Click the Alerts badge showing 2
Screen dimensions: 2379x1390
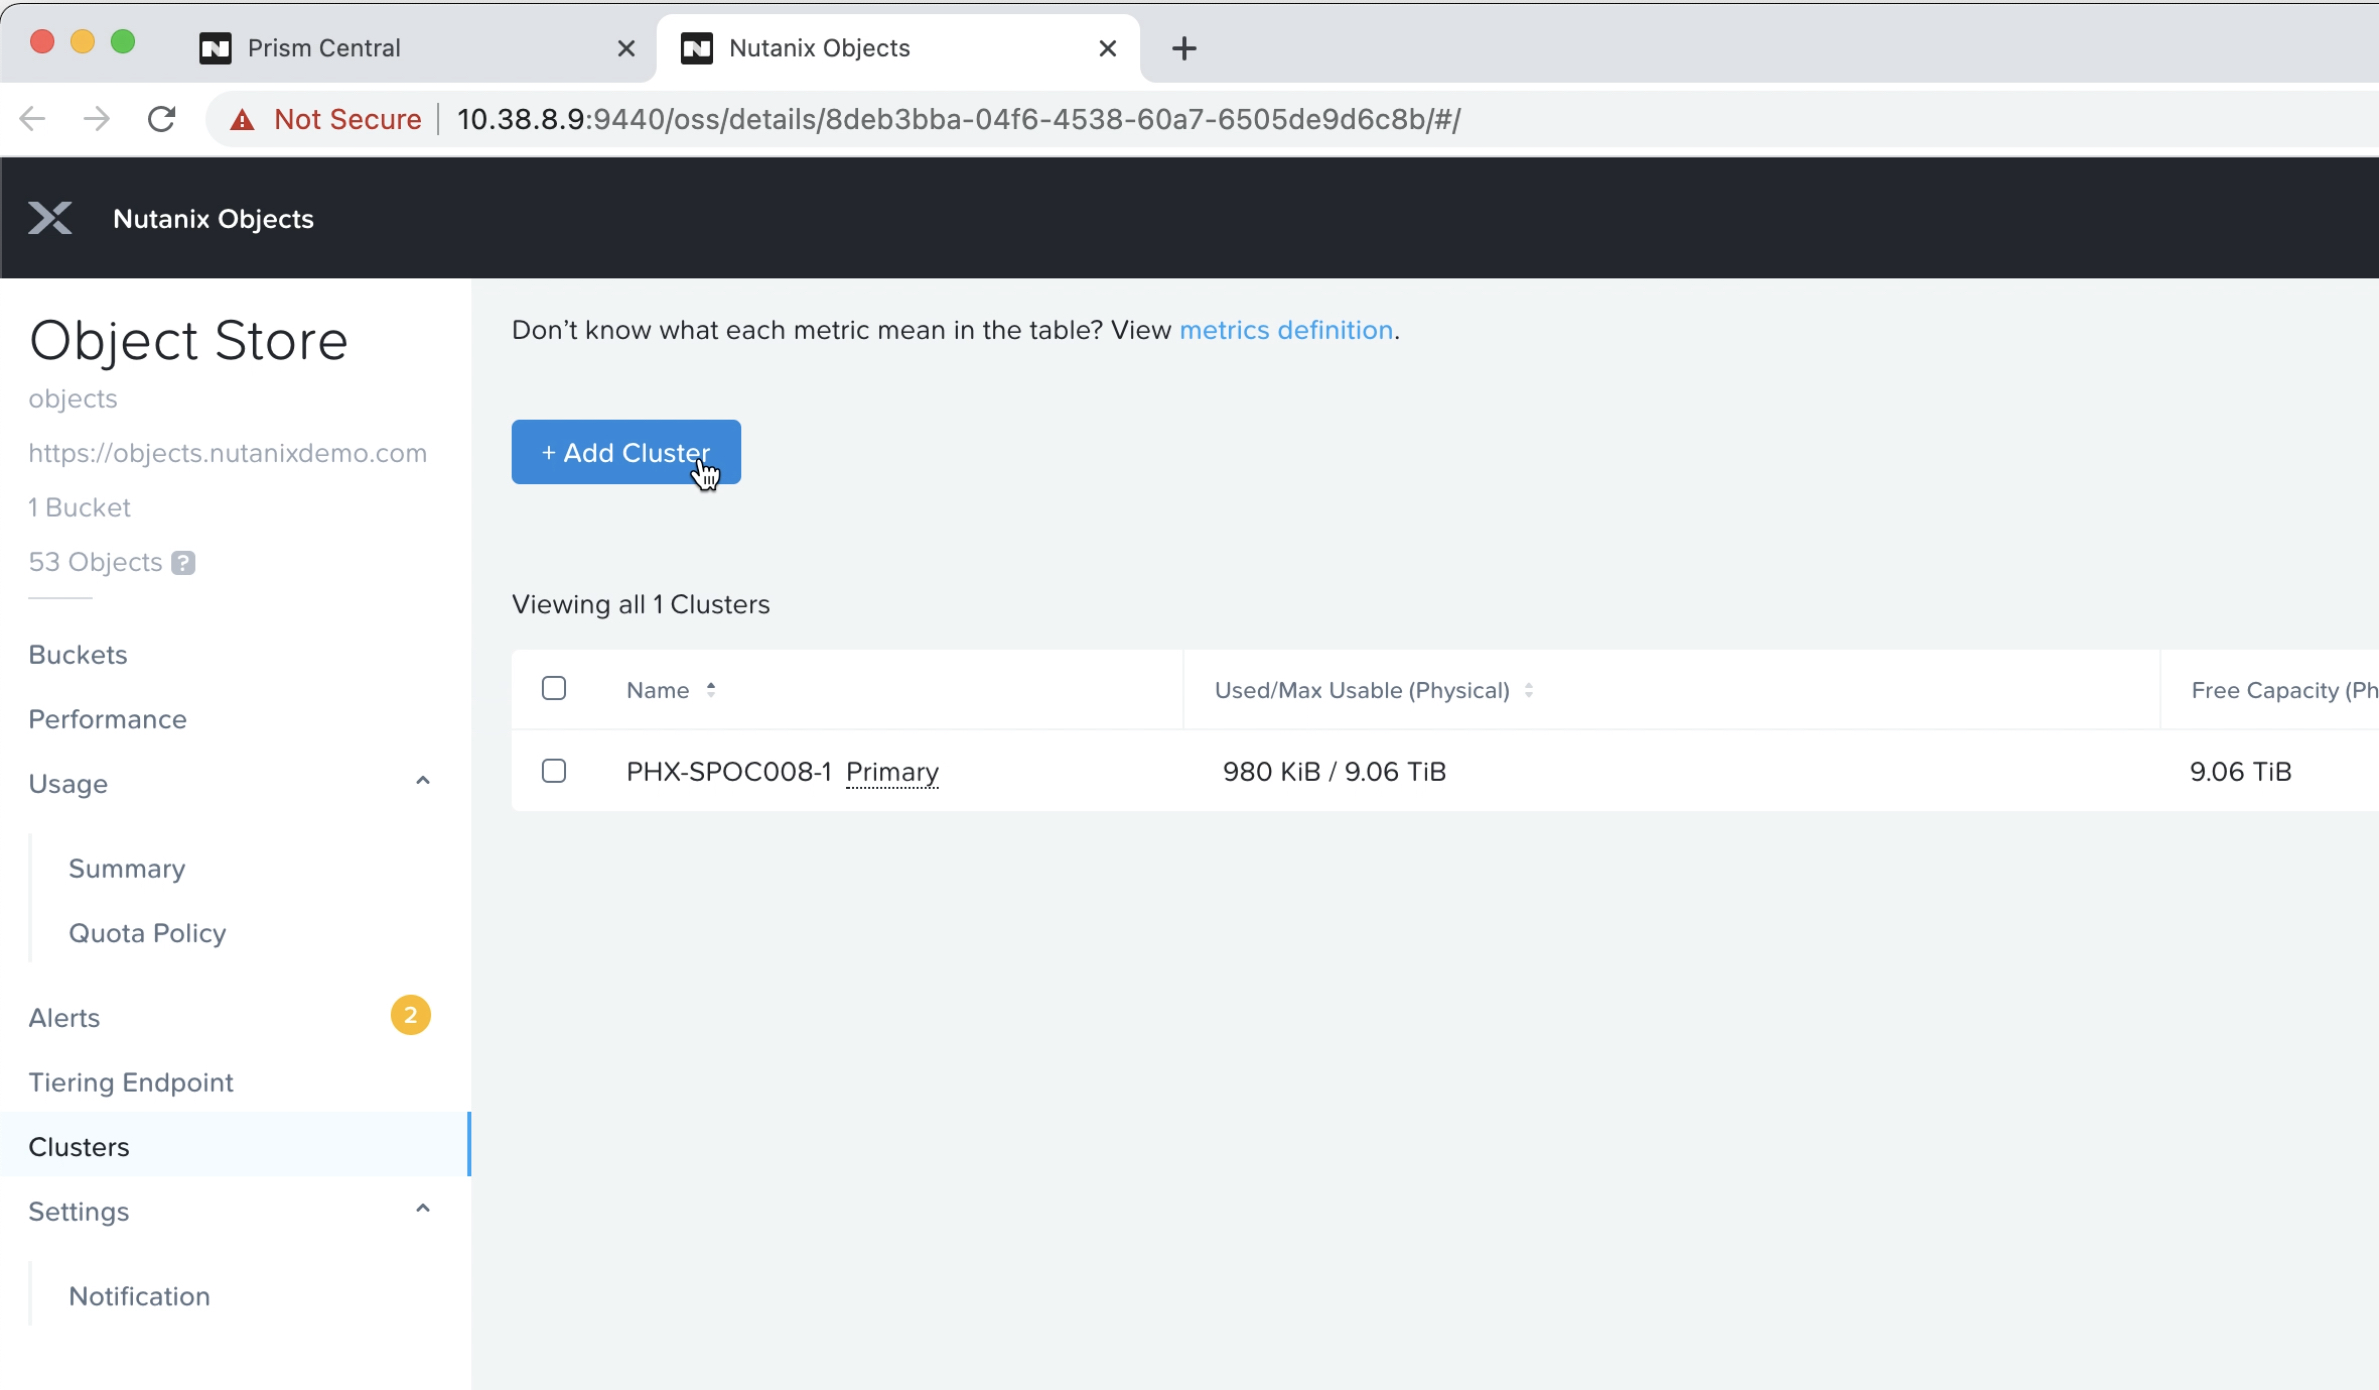point(410,1016)
